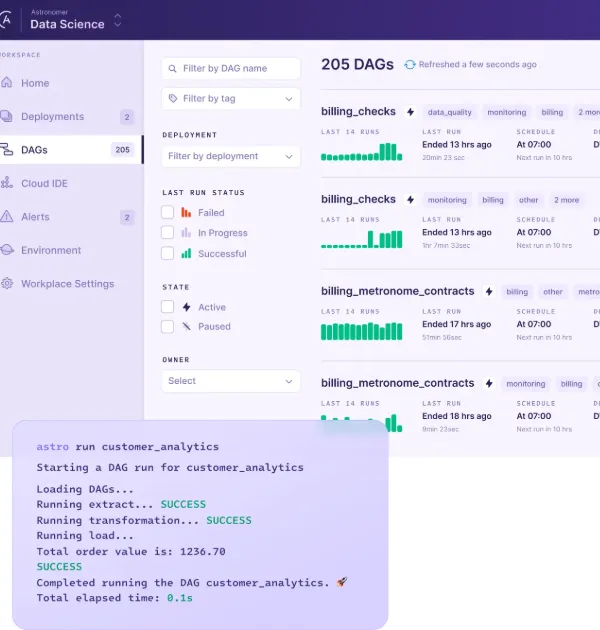The width and height of the screenshot is (600, 630).
Task: Click the green Successful bars icon
Action: click(186, 253)
